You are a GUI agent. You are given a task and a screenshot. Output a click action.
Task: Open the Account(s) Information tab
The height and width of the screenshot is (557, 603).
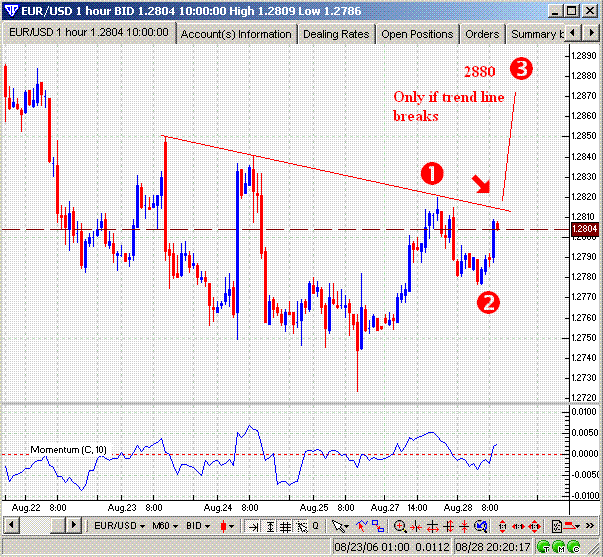[x=236, y=34]
